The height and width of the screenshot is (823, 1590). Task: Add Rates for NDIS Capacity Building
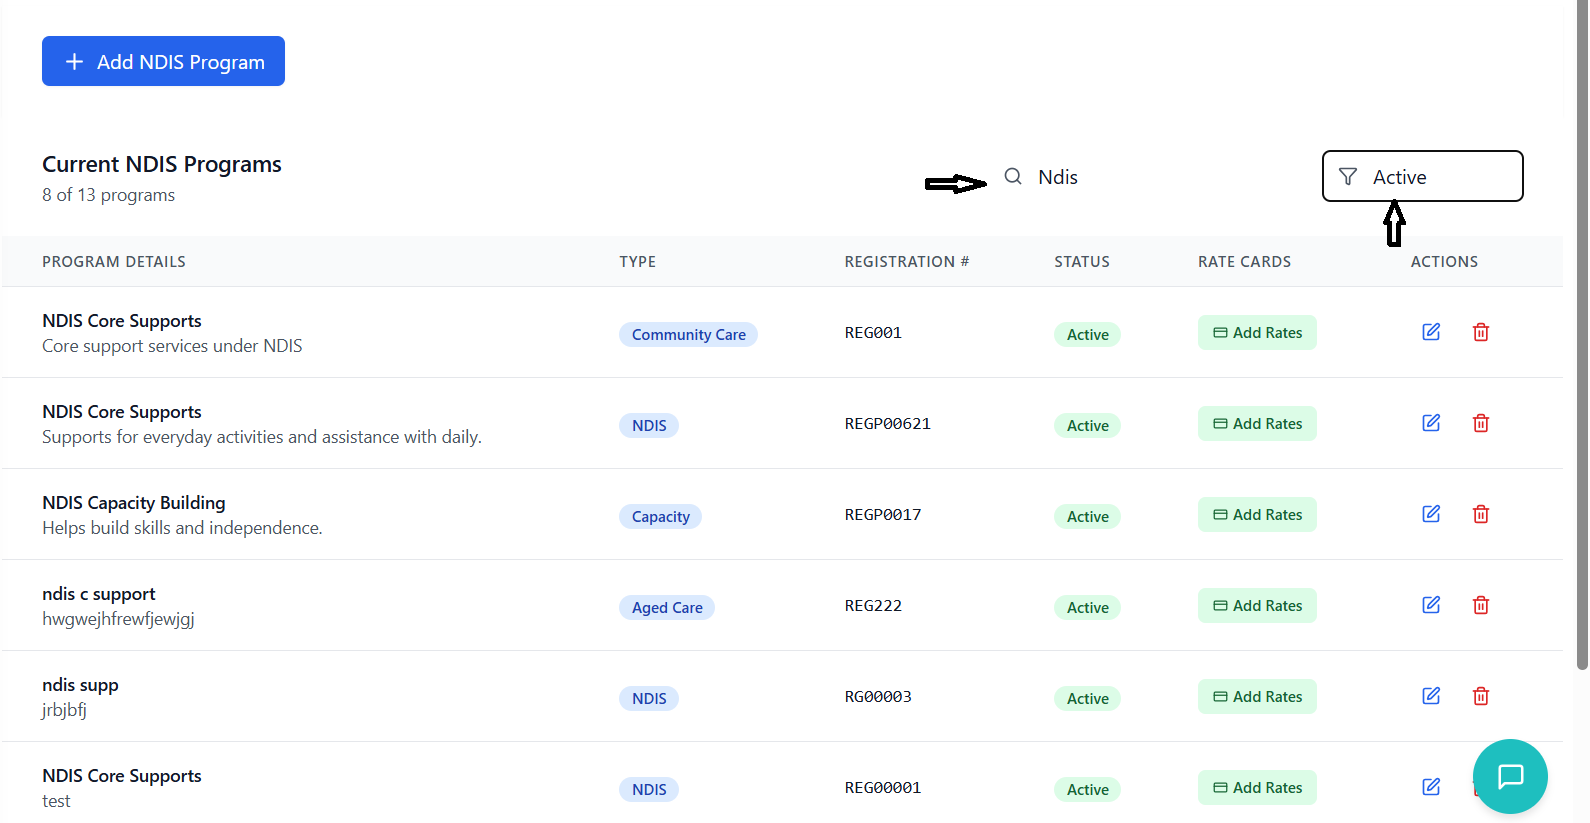click(x=1257, y=515)
